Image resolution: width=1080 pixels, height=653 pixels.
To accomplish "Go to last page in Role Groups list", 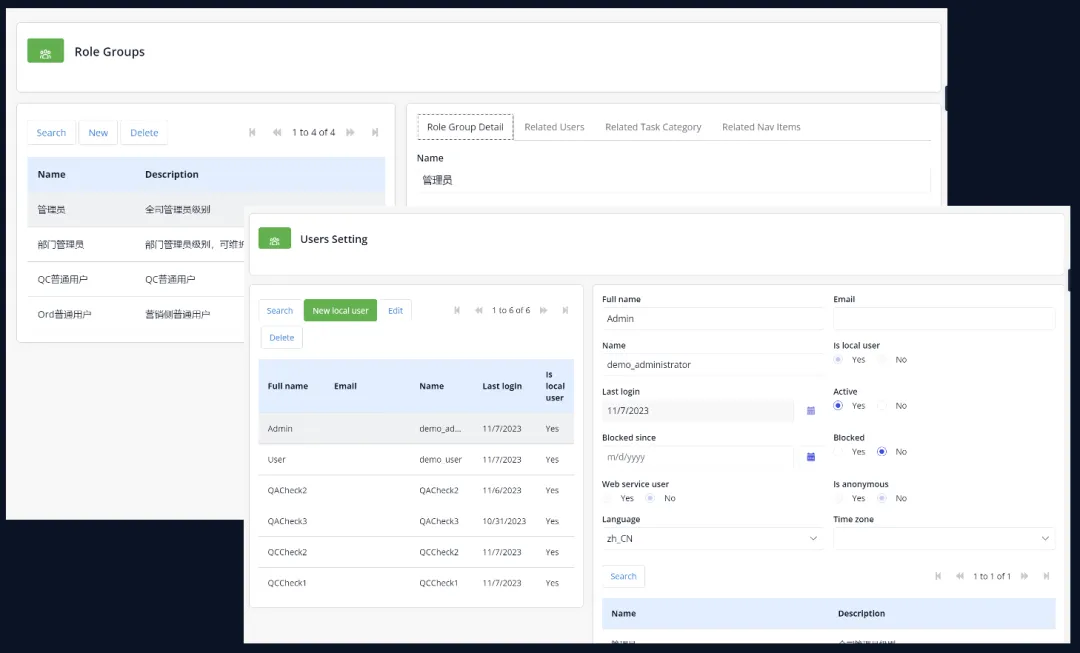I will 375,132.
